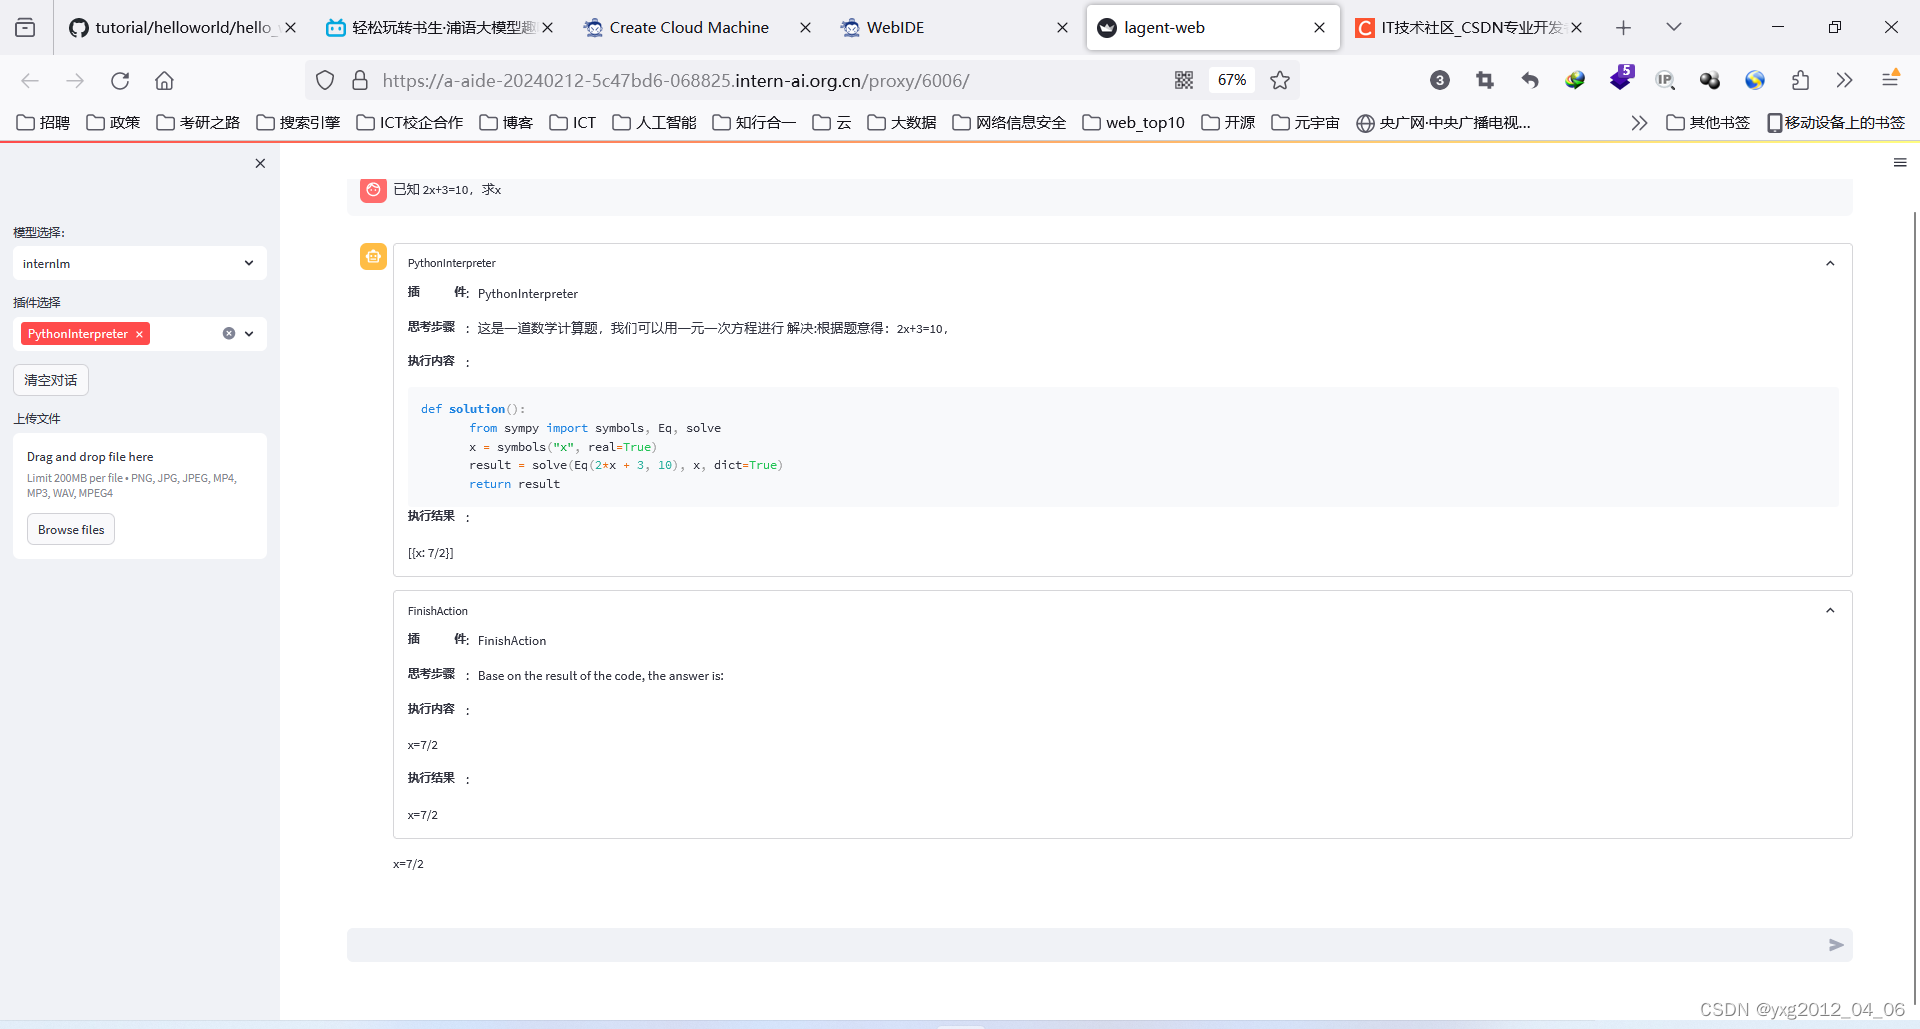Image resolution: width=1920 pixels, height=1029 pixels.
Task: Open 移动设备上的书签 folder
Action: 1836,122
